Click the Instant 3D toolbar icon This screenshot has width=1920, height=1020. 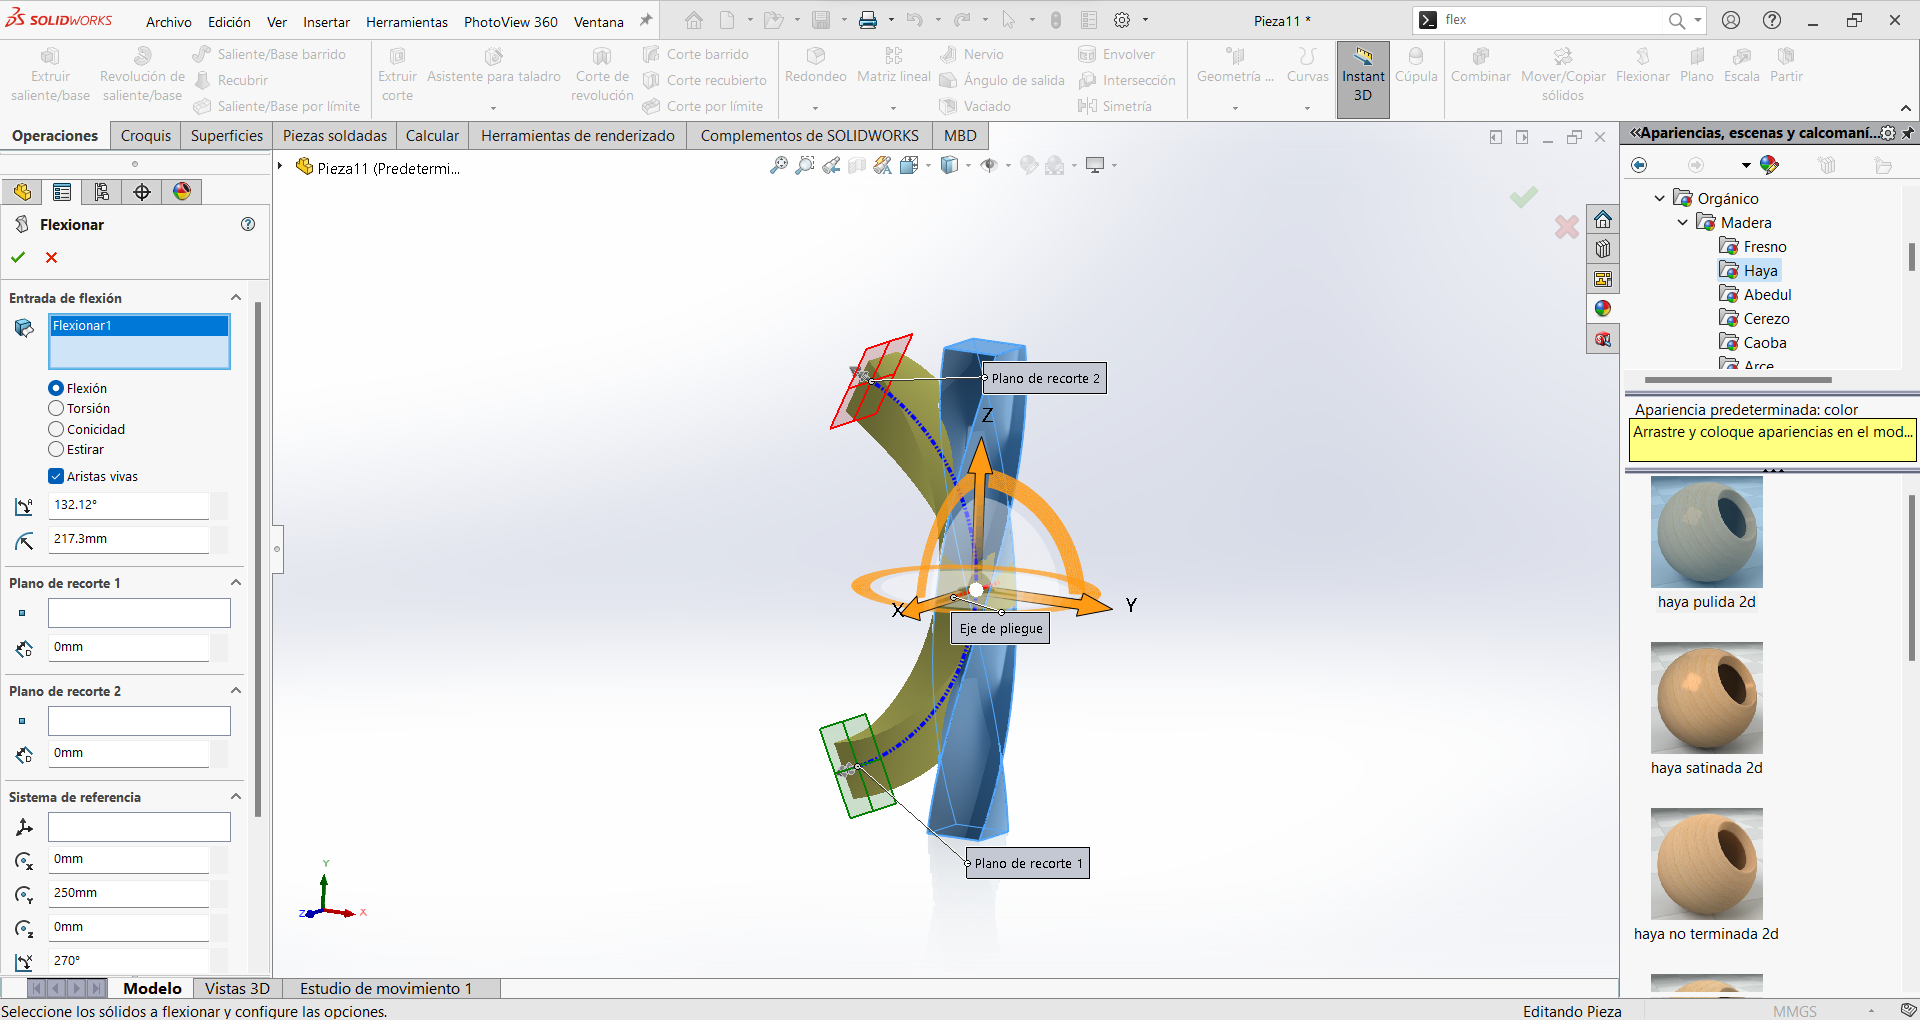pyautogui.click(x=1362, y=76)
